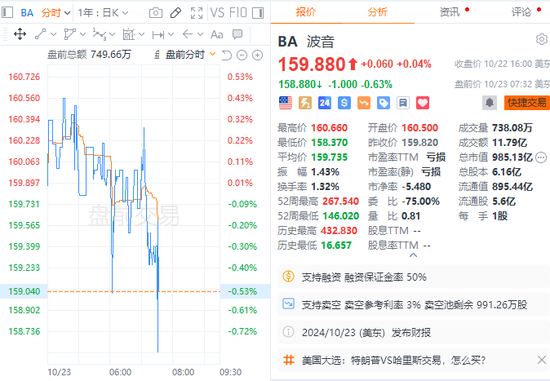The height and width of the screenshot is (381, 550).
Task: Click the blue dollar sign icon
Action: click(x=344, y=103)
